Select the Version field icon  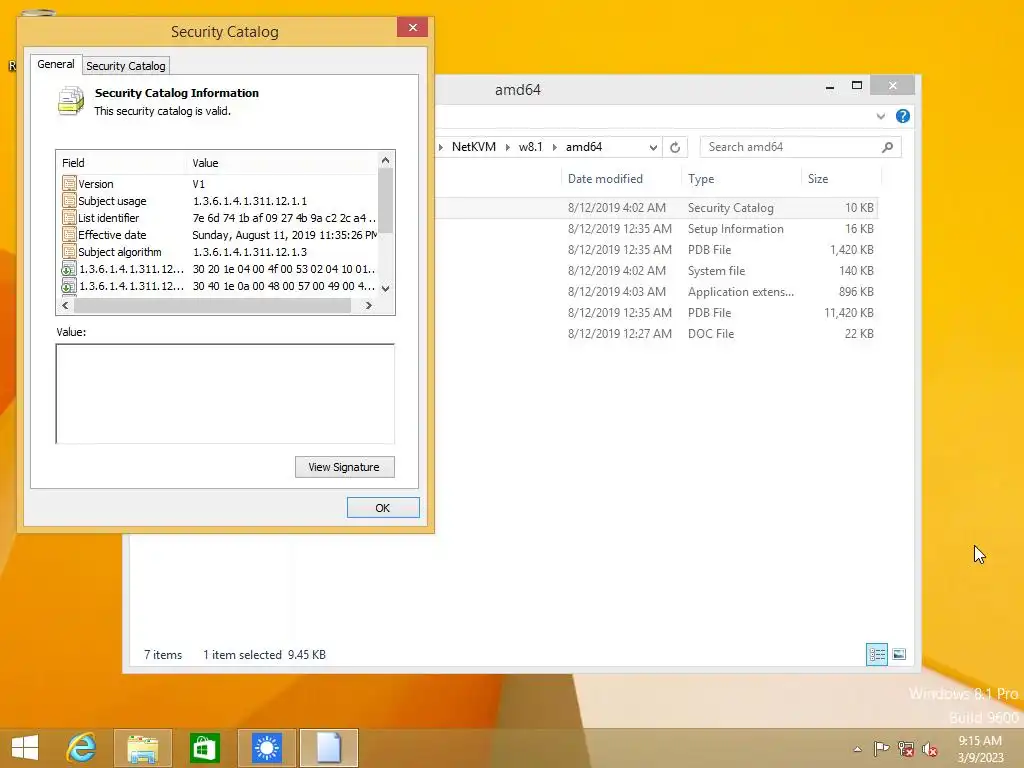pos(69,184)
